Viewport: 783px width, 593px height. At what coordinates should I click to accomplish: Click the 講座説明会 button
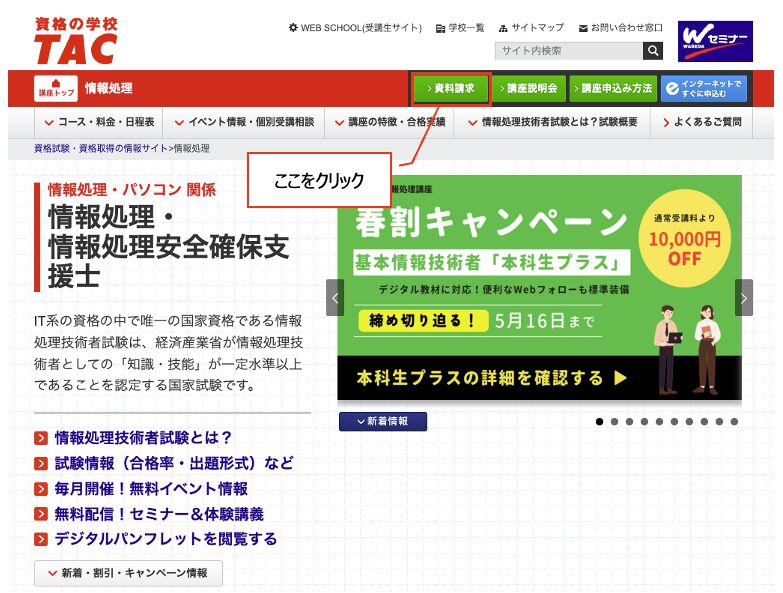pyautogui.click(x=529, y=88)
